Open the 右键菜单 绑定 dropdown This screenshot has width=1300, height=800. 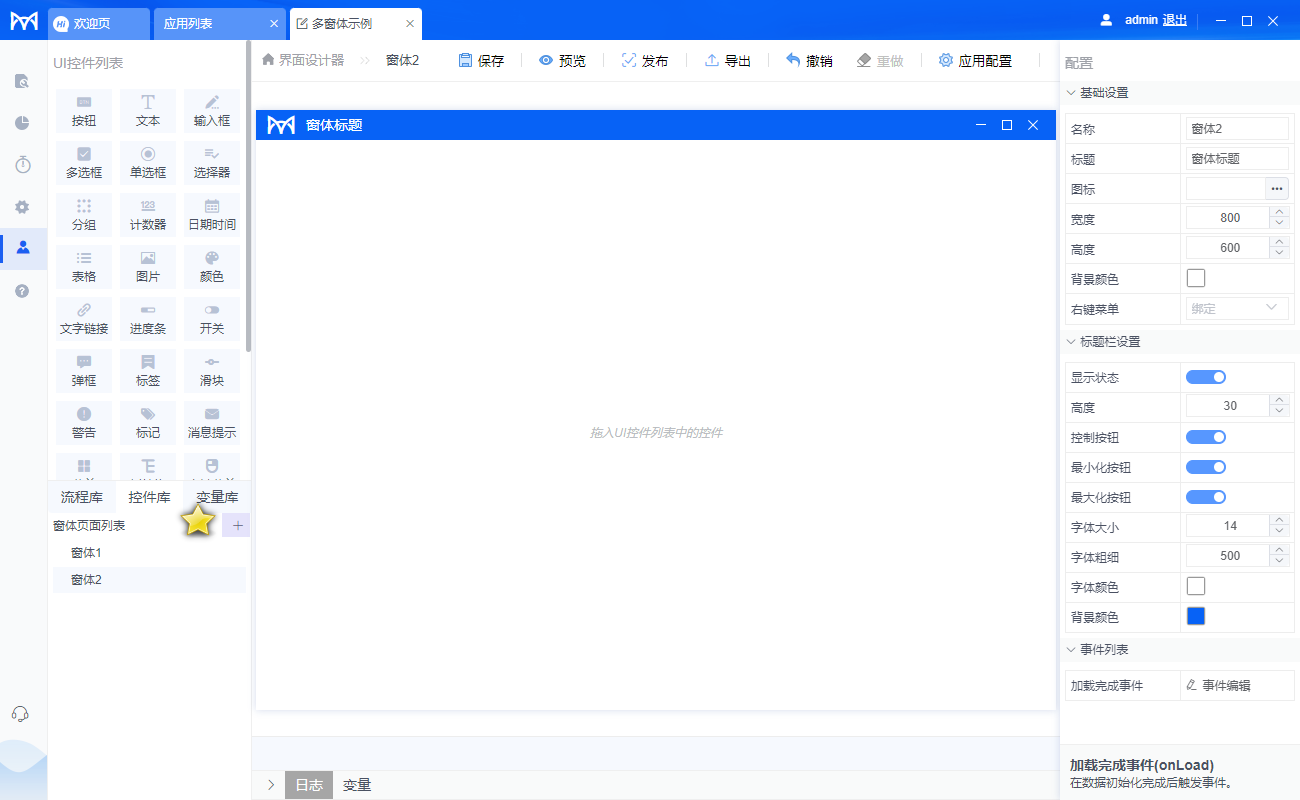click(x=1237, y=308)
